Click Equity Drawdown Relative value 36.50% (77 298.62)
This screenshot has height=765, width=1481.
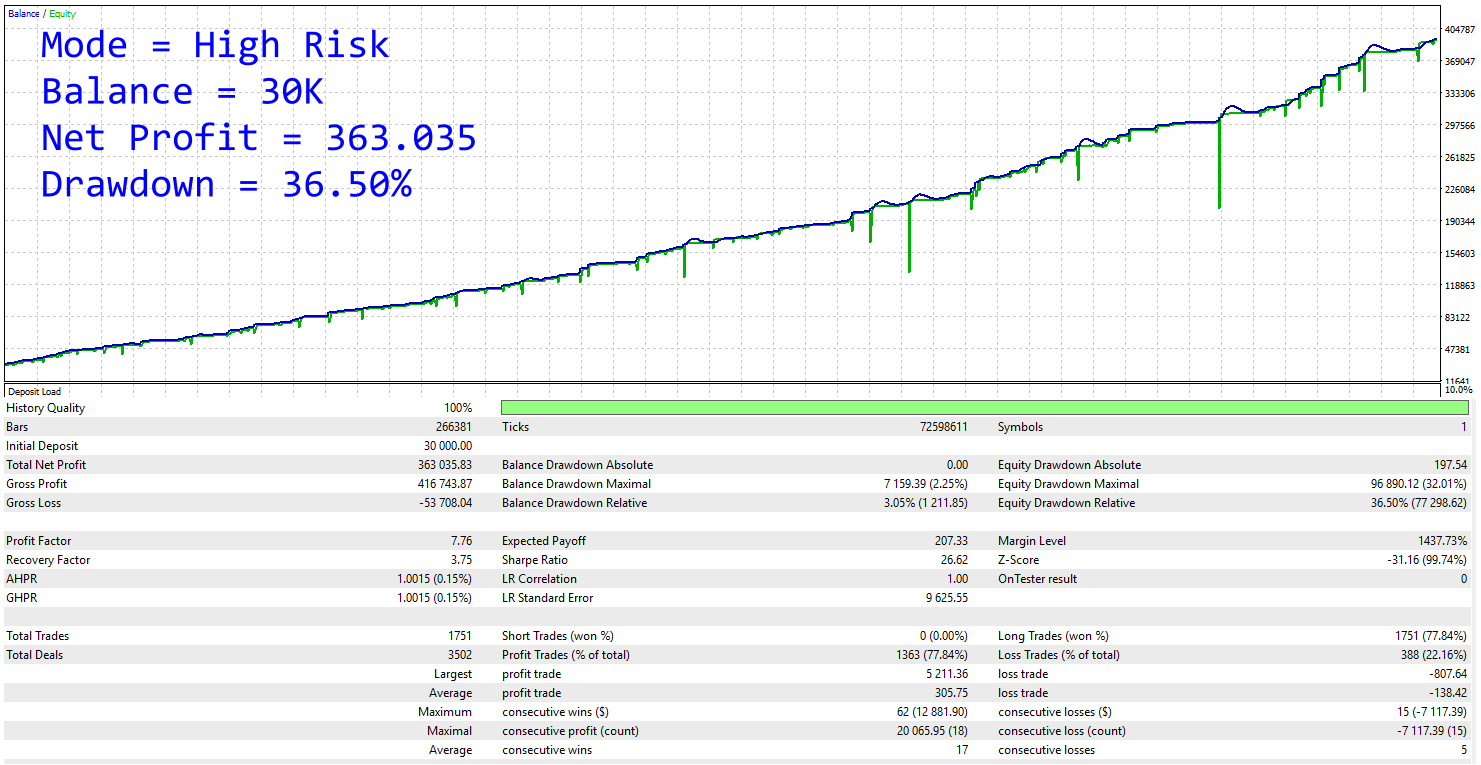(x=1419, y=503)
